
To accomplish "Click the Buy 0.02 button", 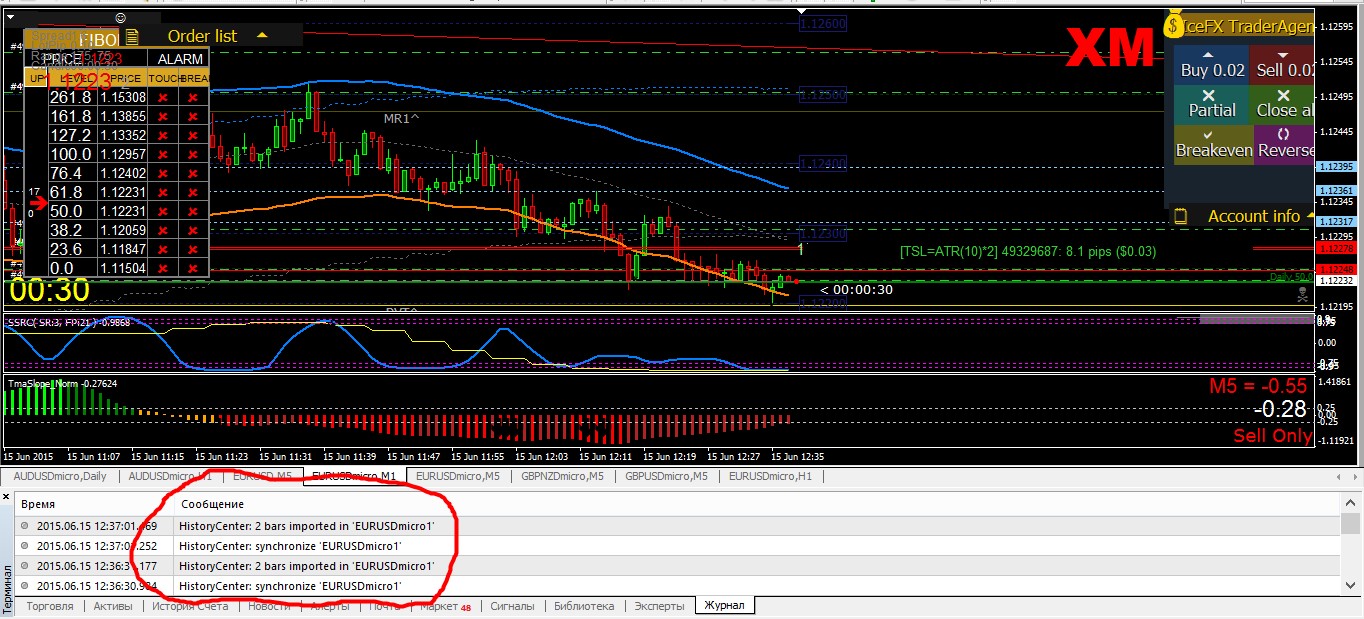I will pyautogui.click(x=1211, y=65).
